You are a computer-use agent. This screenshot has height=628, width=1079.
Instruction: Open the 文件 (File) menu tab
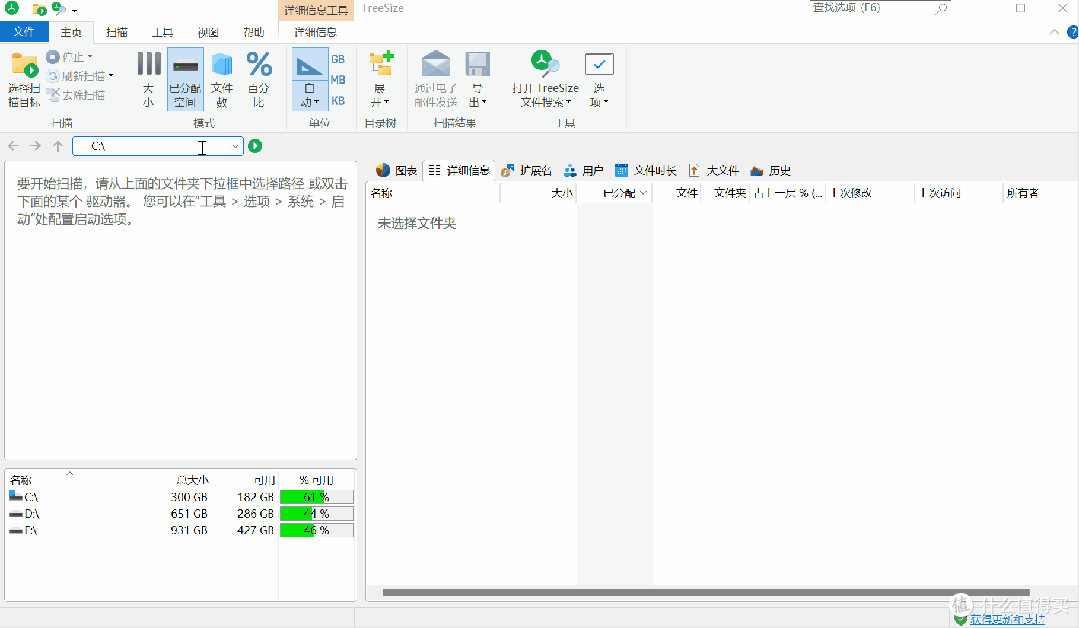[24, 32]
